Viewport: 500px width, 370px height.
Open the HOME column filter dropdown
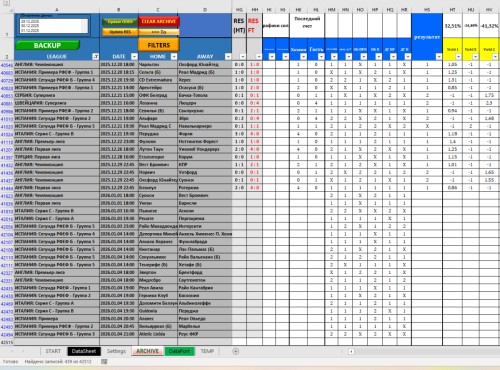click(x=174, y=57)
